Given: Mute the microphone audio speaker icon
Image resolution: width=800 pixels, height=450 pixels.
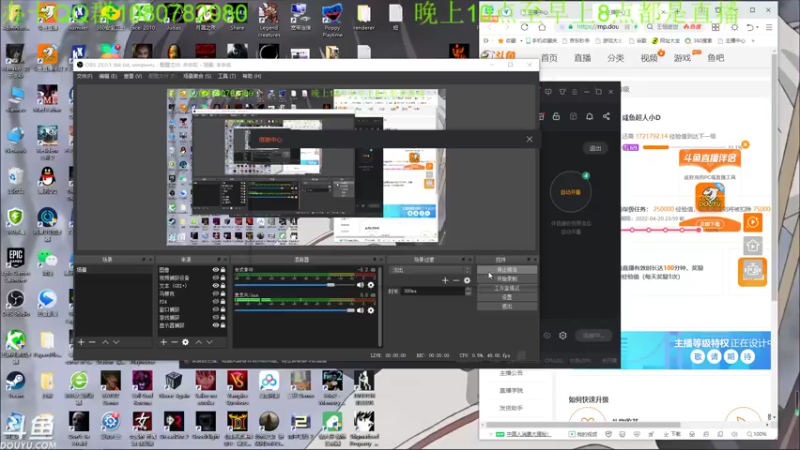Looking at the screenshot, I should [x=360, y=310].
